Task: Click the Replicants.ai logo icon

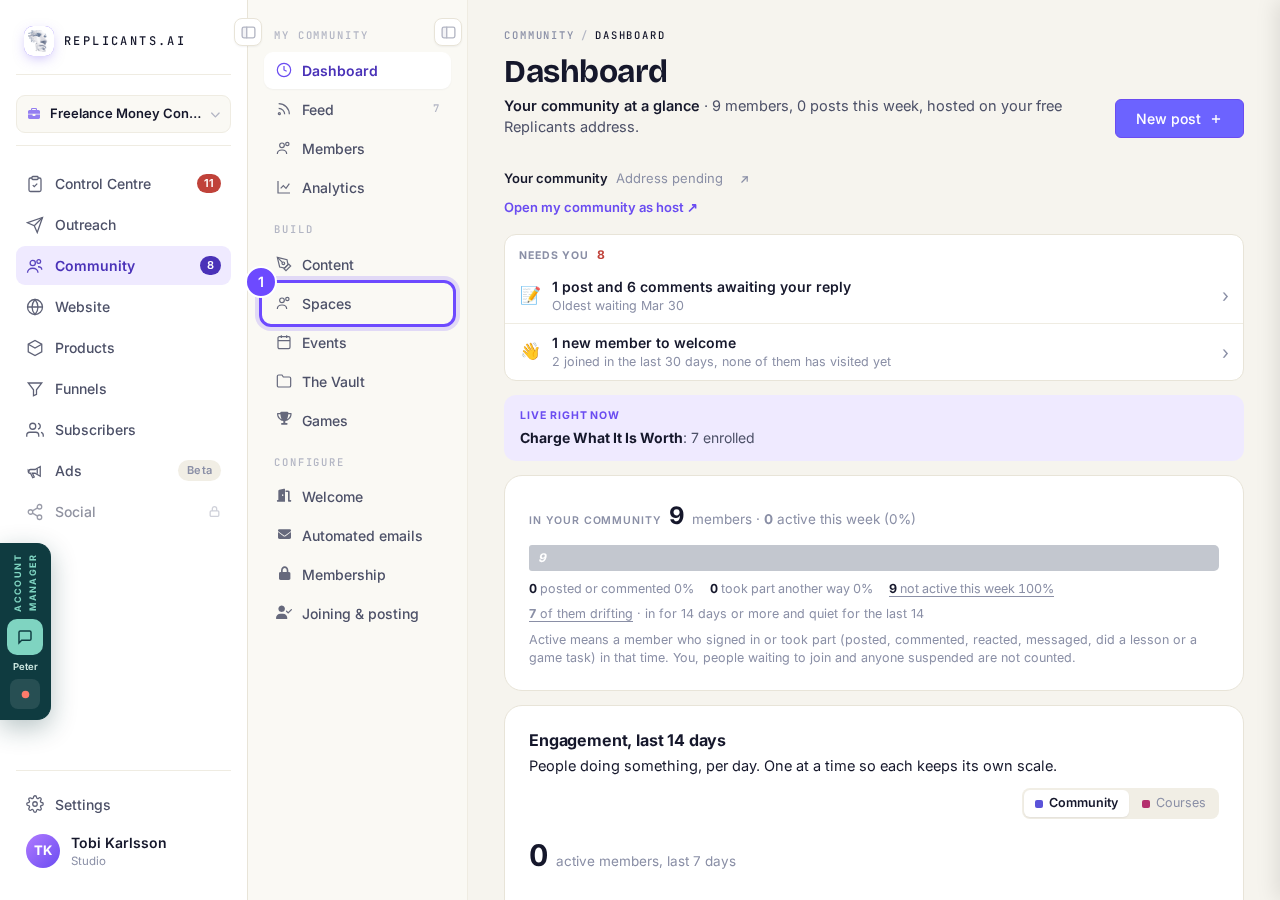Action: pyautogui.click(x=39, y=41)
